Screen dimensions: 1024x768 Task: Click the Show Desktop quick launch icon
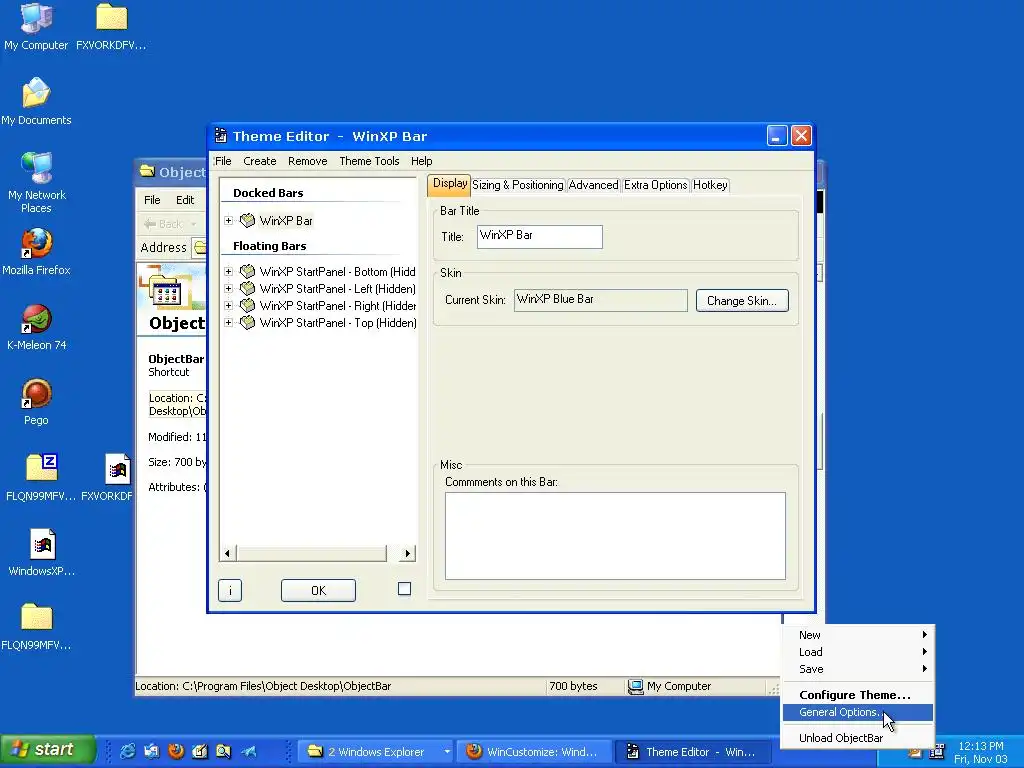(x=152, y=751)
